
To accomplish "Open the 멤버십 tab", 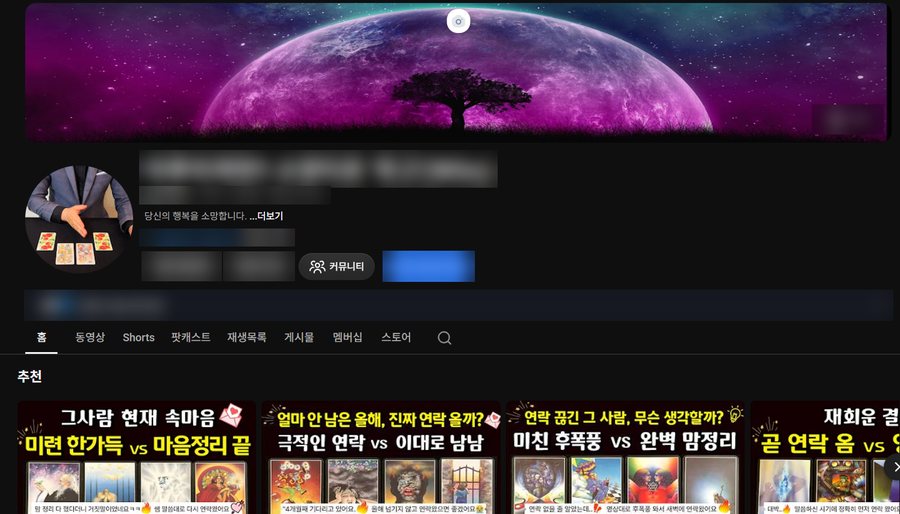I will tap(347, 337).
